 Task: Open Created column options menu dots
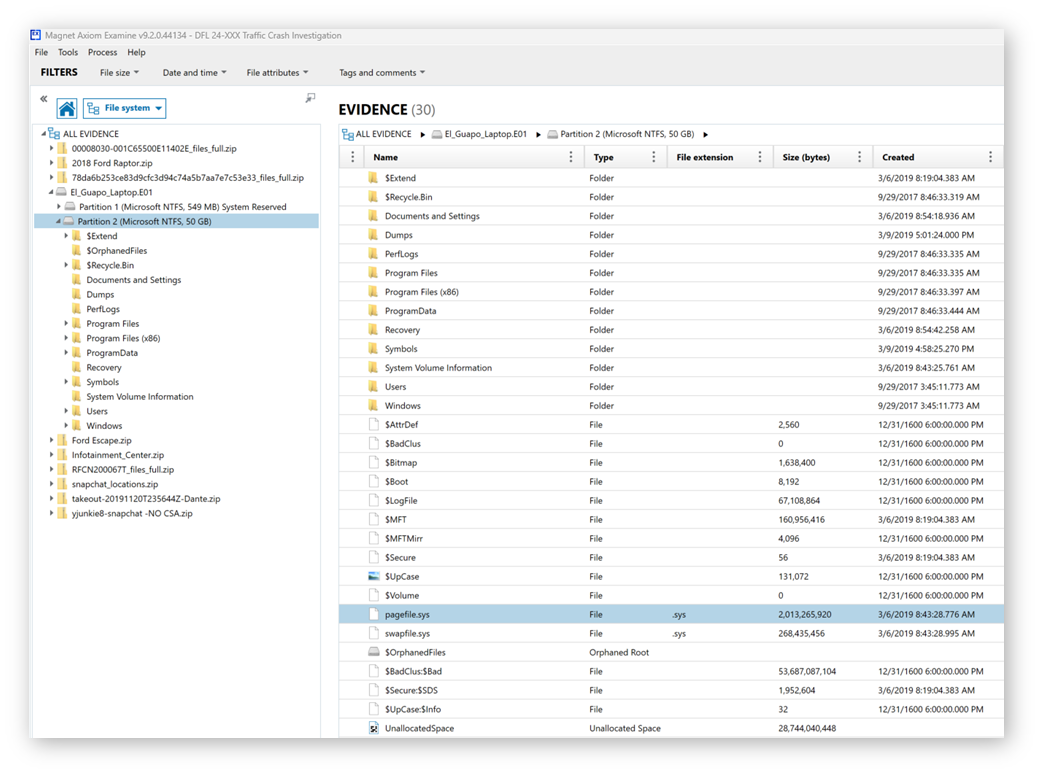990,157
